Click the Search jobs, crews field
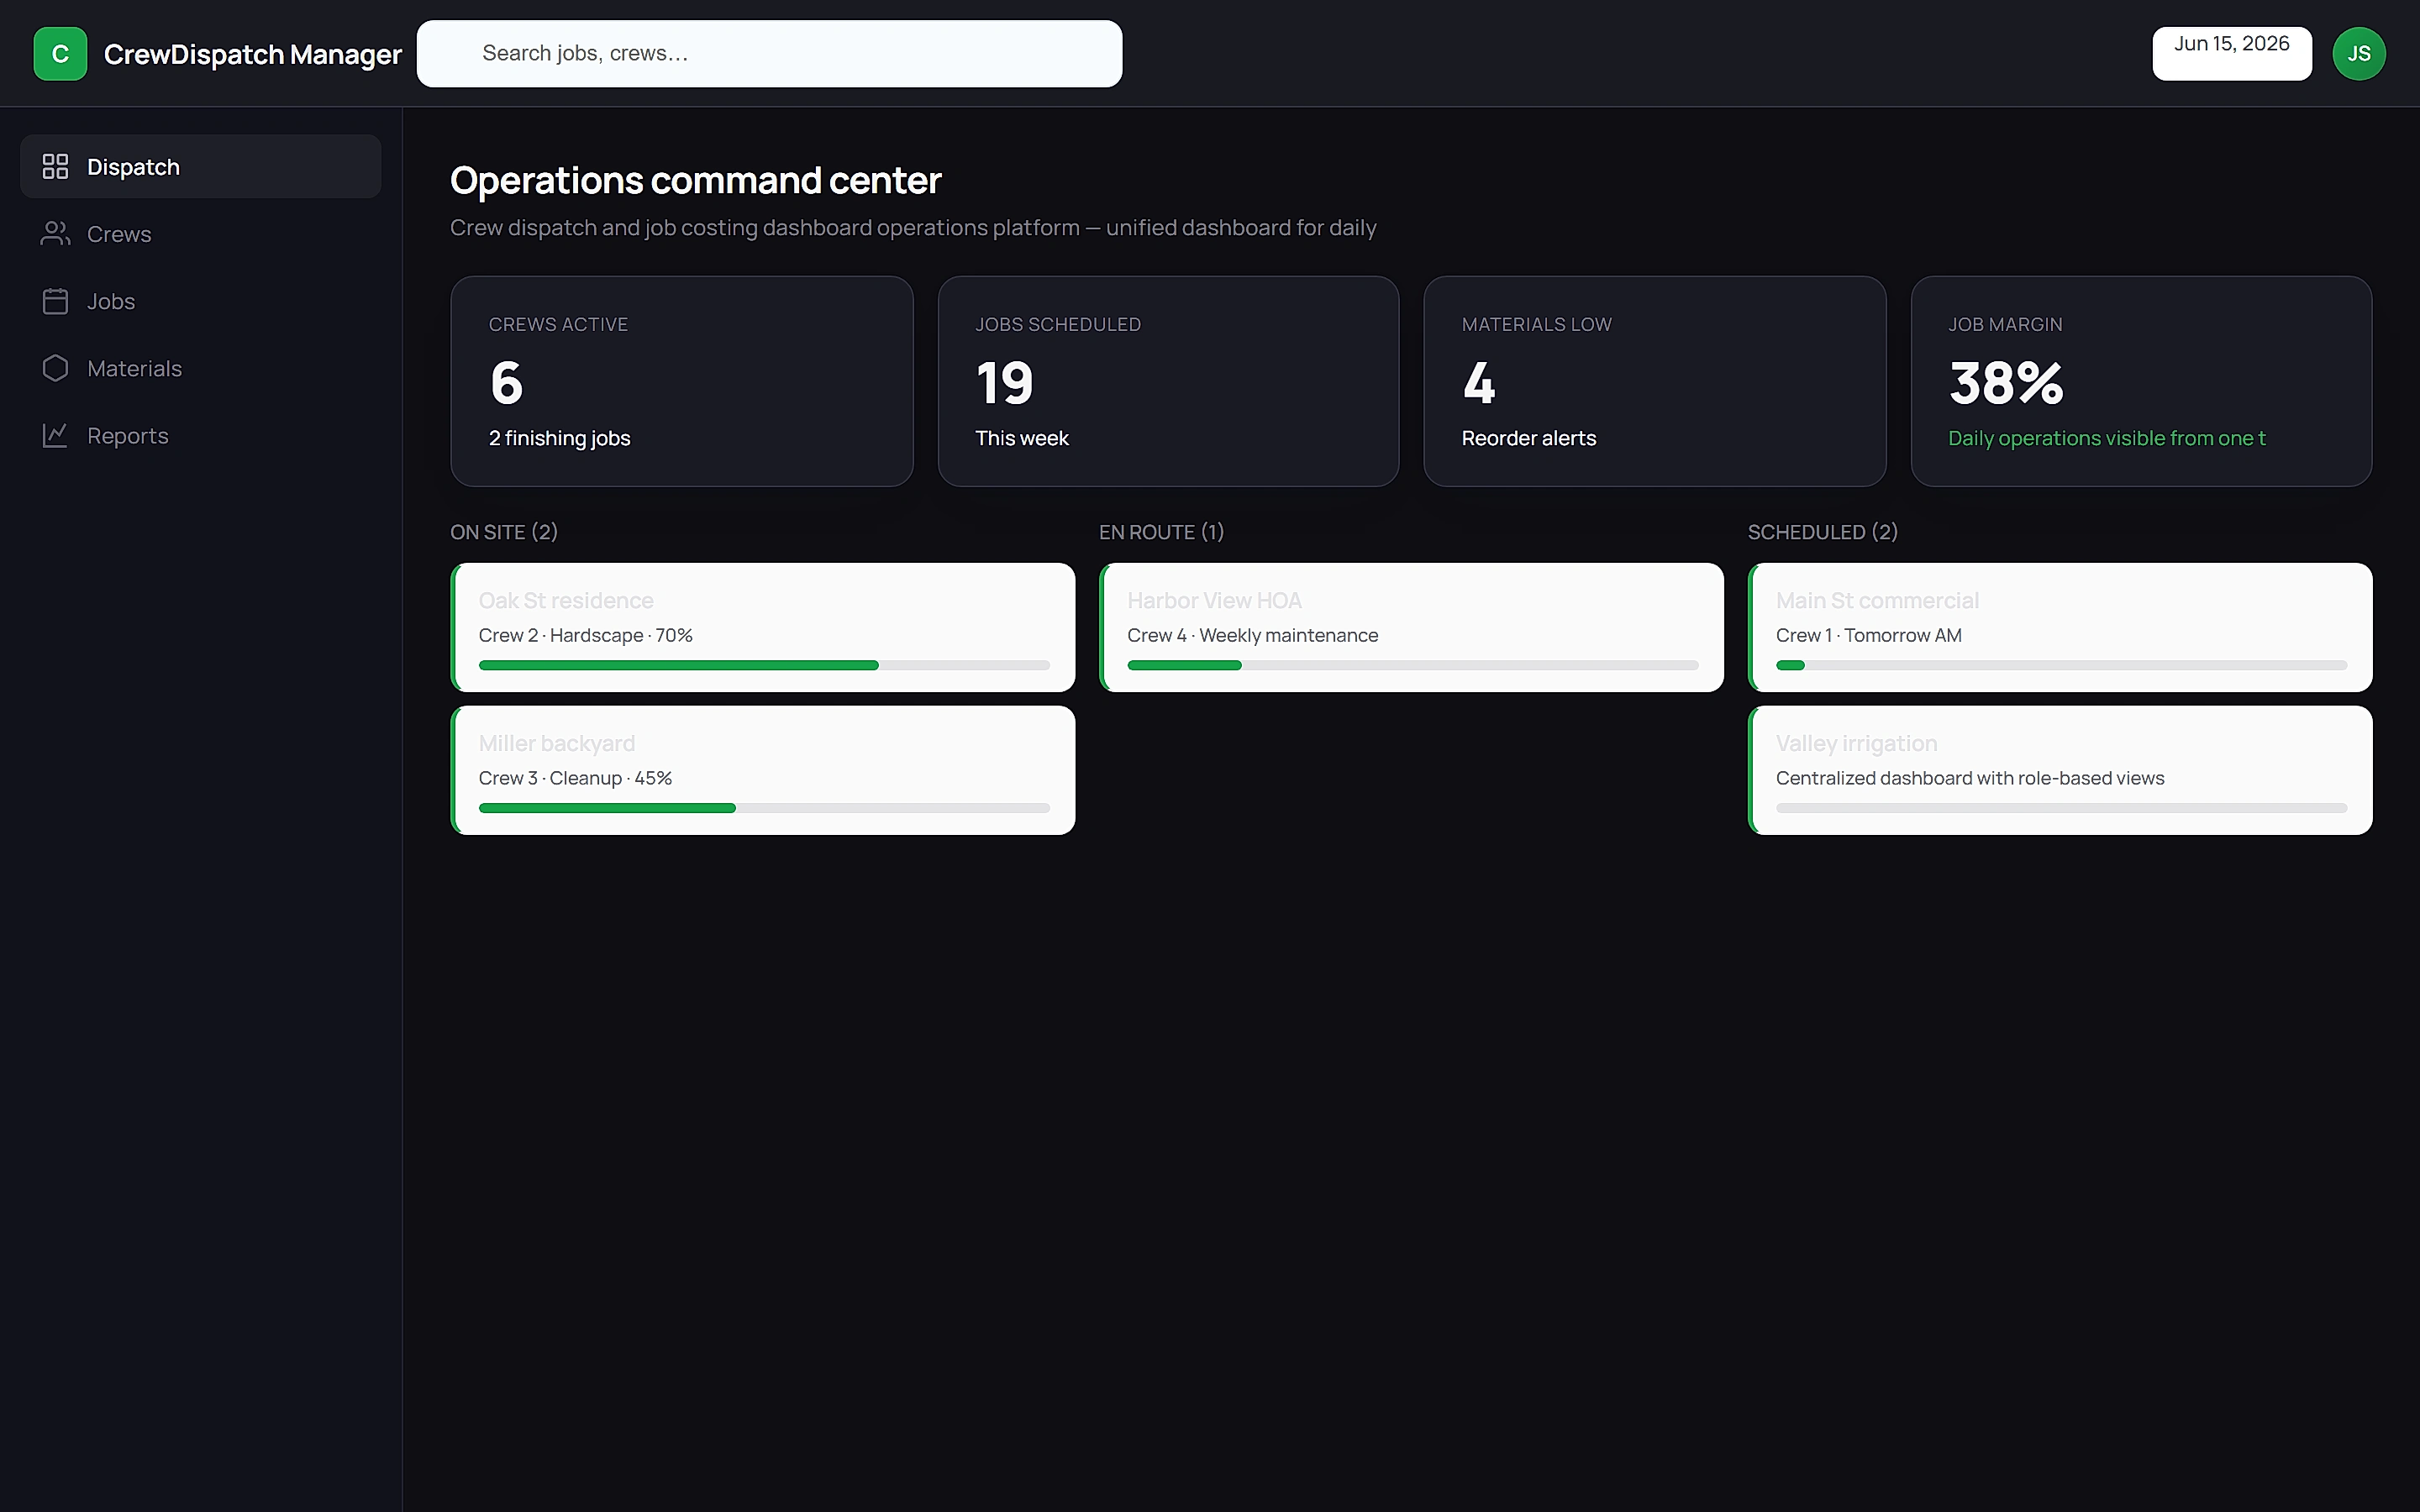The height and width of the screenshot is (1512, 2420). pyautogui.click(x=769, y=54)
